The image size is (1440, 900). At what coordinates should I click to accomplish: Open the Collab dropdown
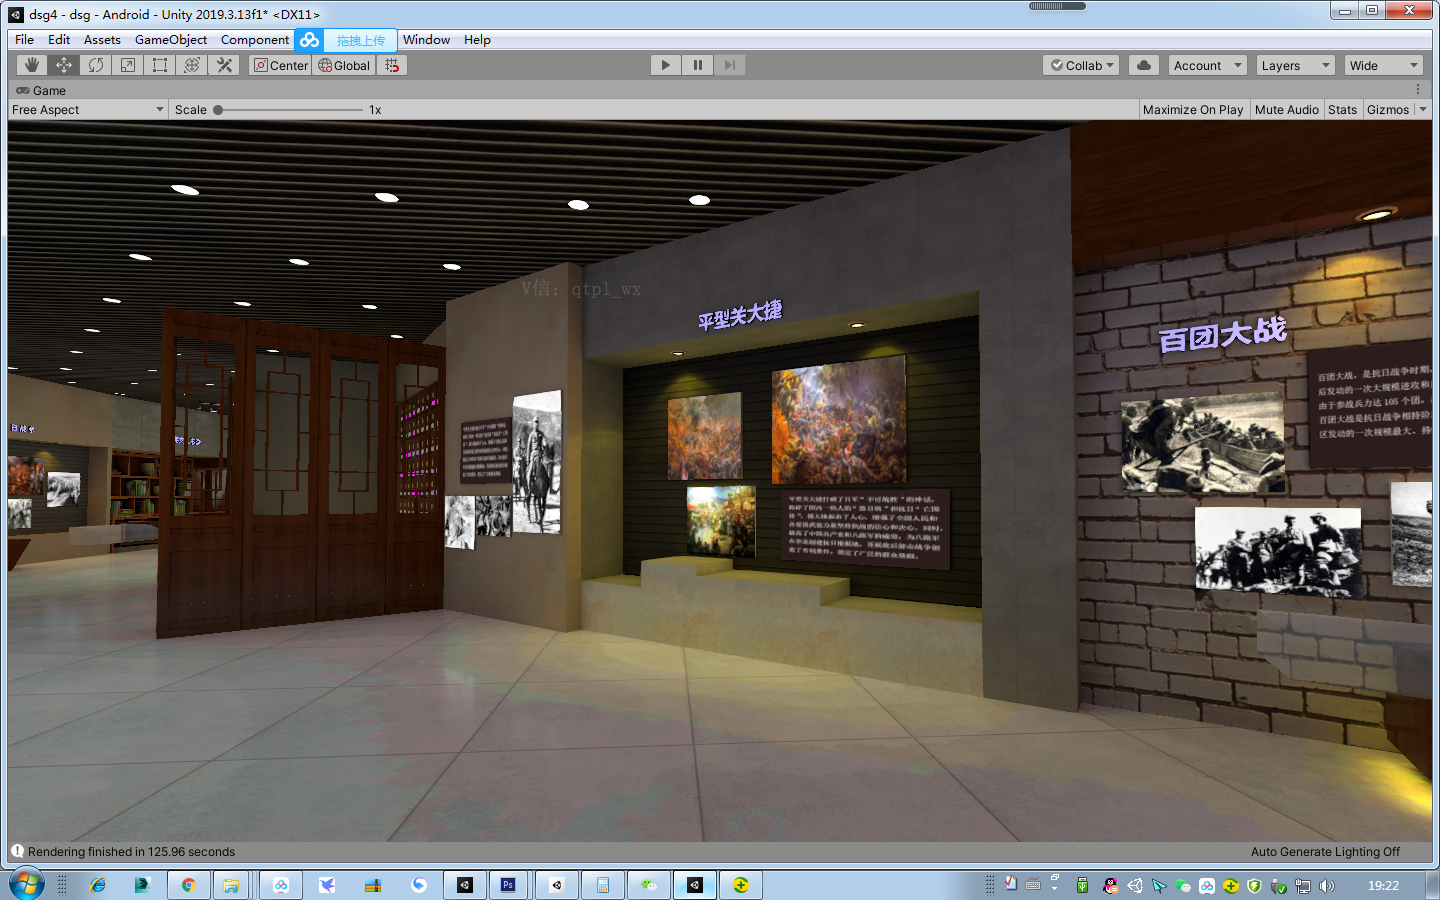tap(1081, 65)
